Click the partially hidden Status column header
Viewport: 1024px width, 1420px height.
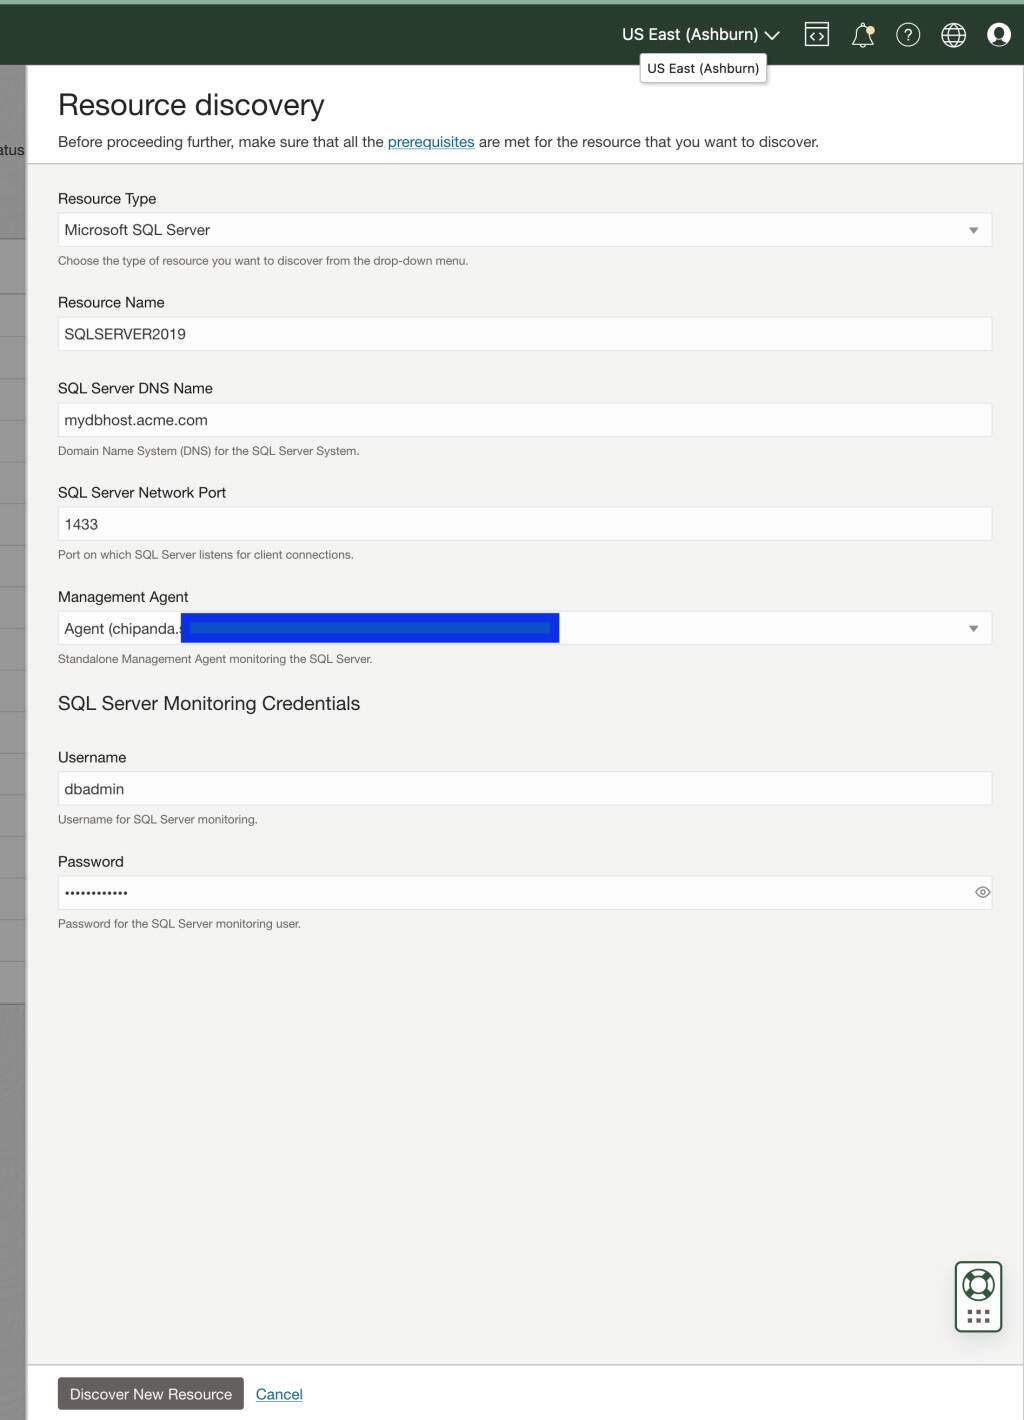pos(10,149)
